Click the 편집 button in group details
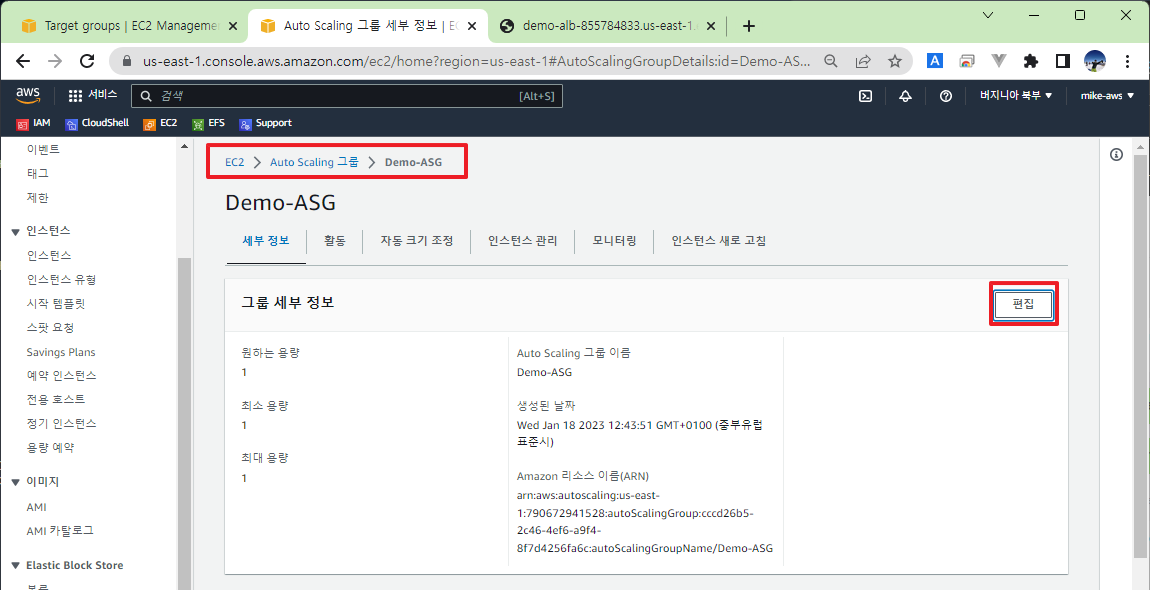Screen dimensions: 1150x590 1023,305
